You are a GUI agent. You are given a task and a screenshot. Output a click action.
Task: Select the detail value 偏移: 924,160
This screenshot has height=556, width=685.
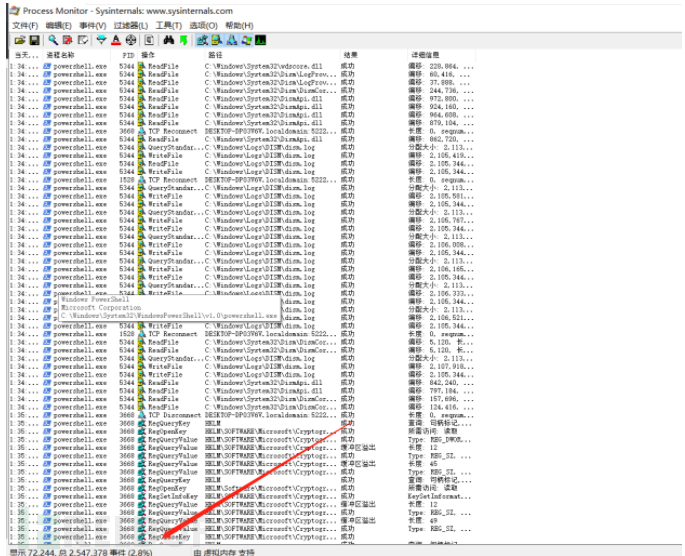440,107
